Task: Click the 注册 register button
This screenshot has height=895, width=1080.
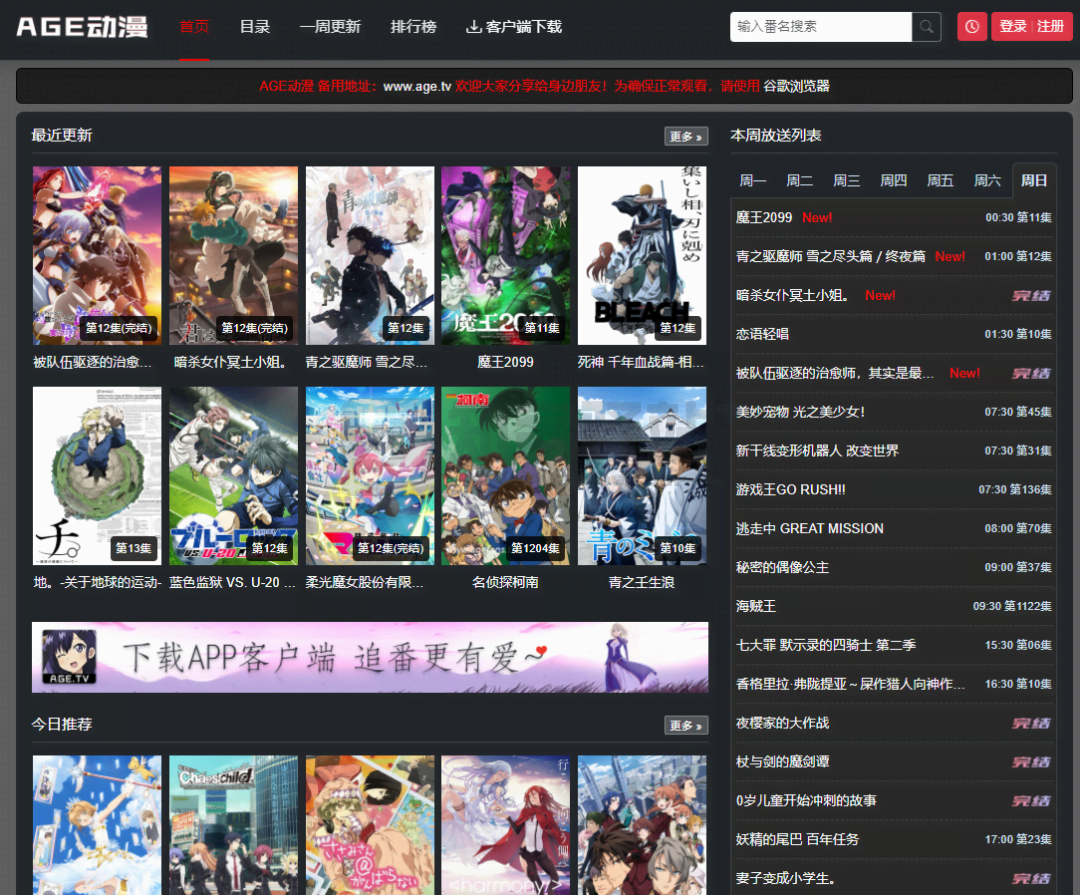Action: pos(1050,26)
